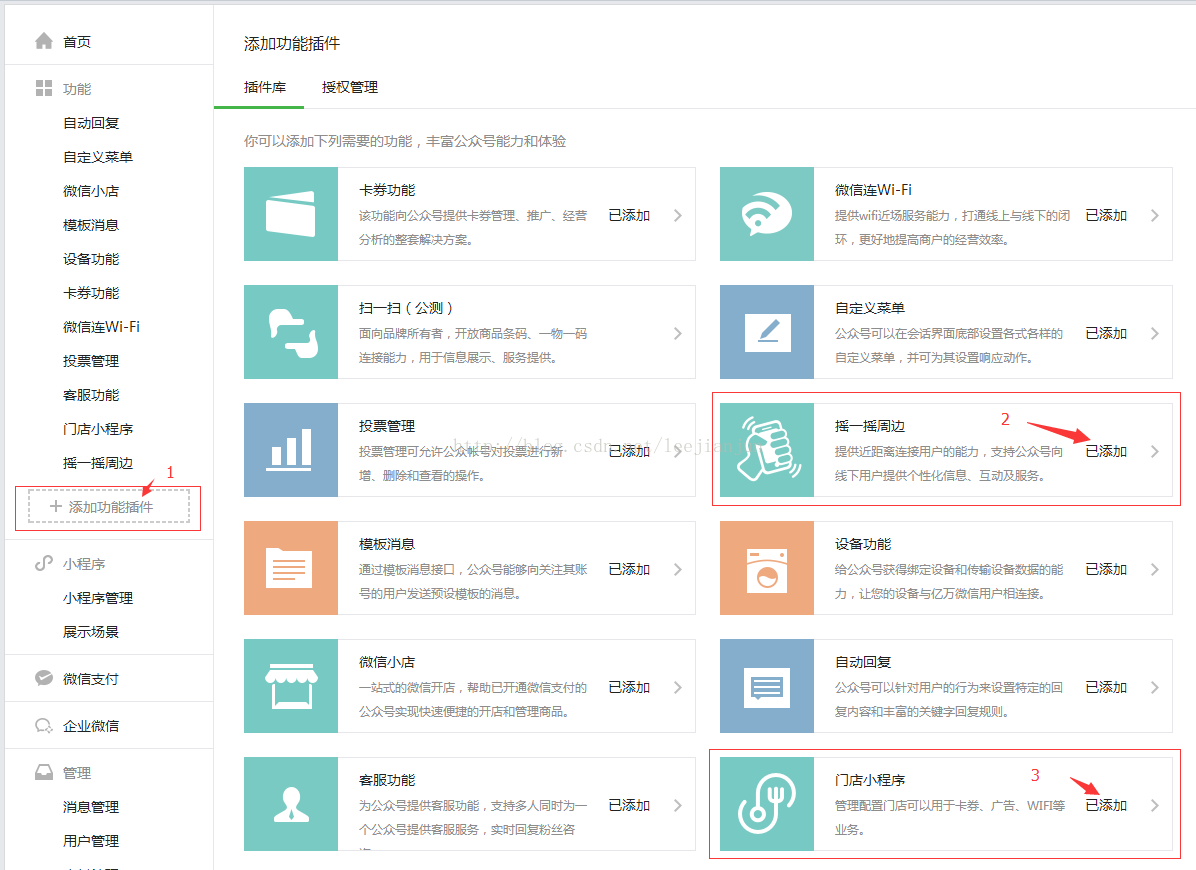1196x870 pixels.
Task: Click the 扫一扫 scan icon tile
Action: 291,332
